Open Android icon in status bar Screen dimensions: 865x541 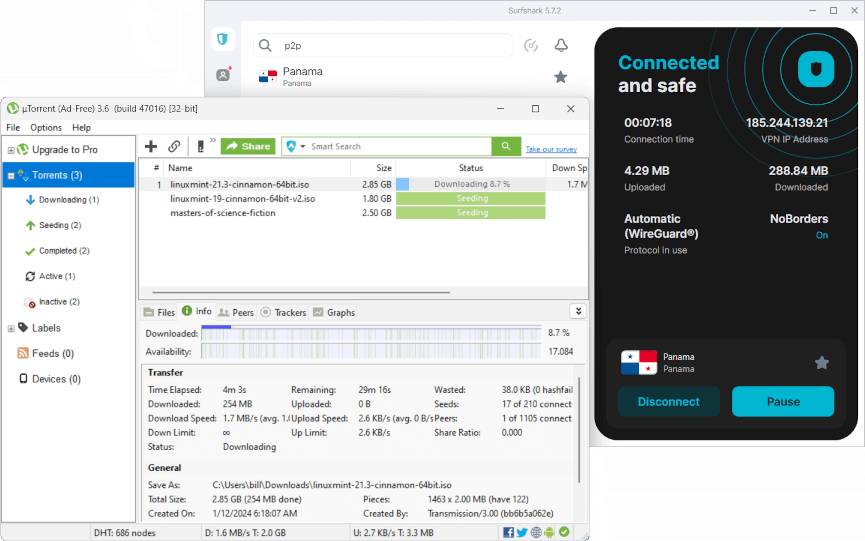pyautogui.click(x=549, y=532)
